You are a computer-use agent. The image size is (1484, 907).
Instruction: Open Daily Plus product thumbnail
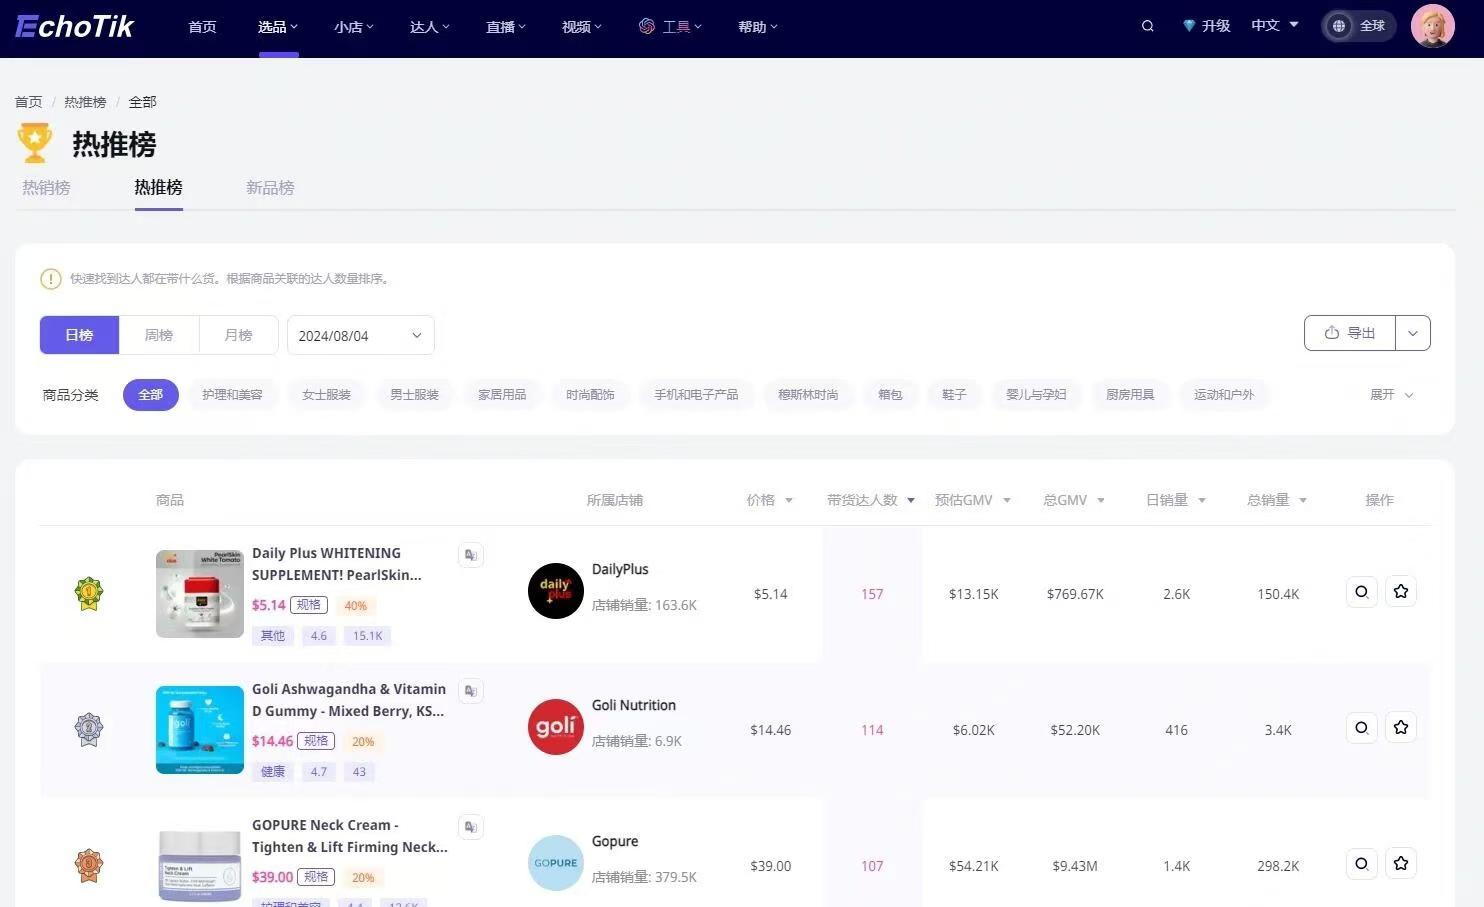200,594
